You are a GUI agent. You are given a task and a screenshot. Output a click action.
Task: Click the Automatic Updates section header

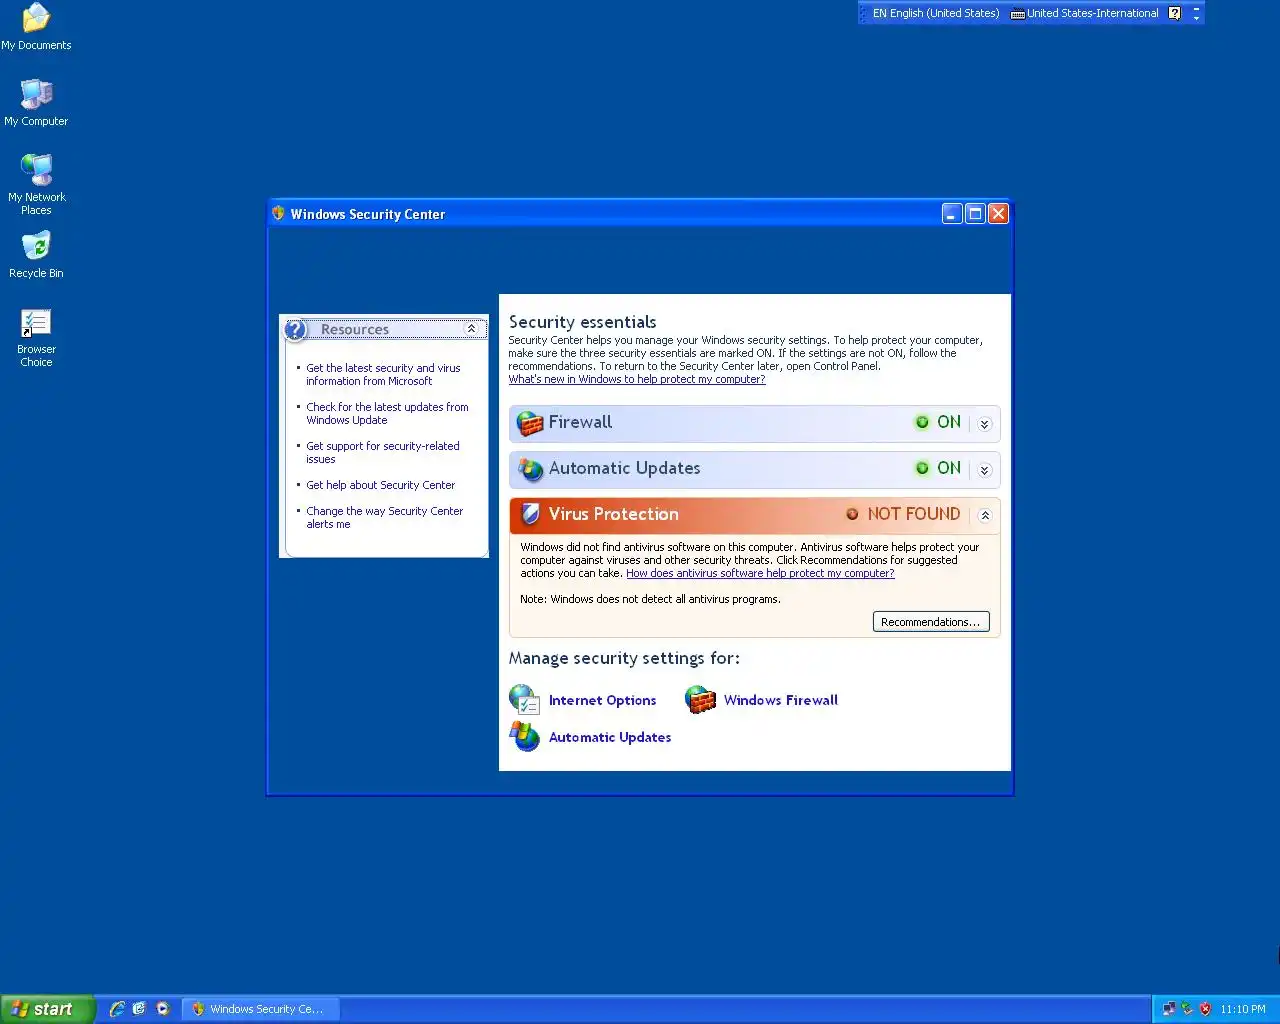755,470
